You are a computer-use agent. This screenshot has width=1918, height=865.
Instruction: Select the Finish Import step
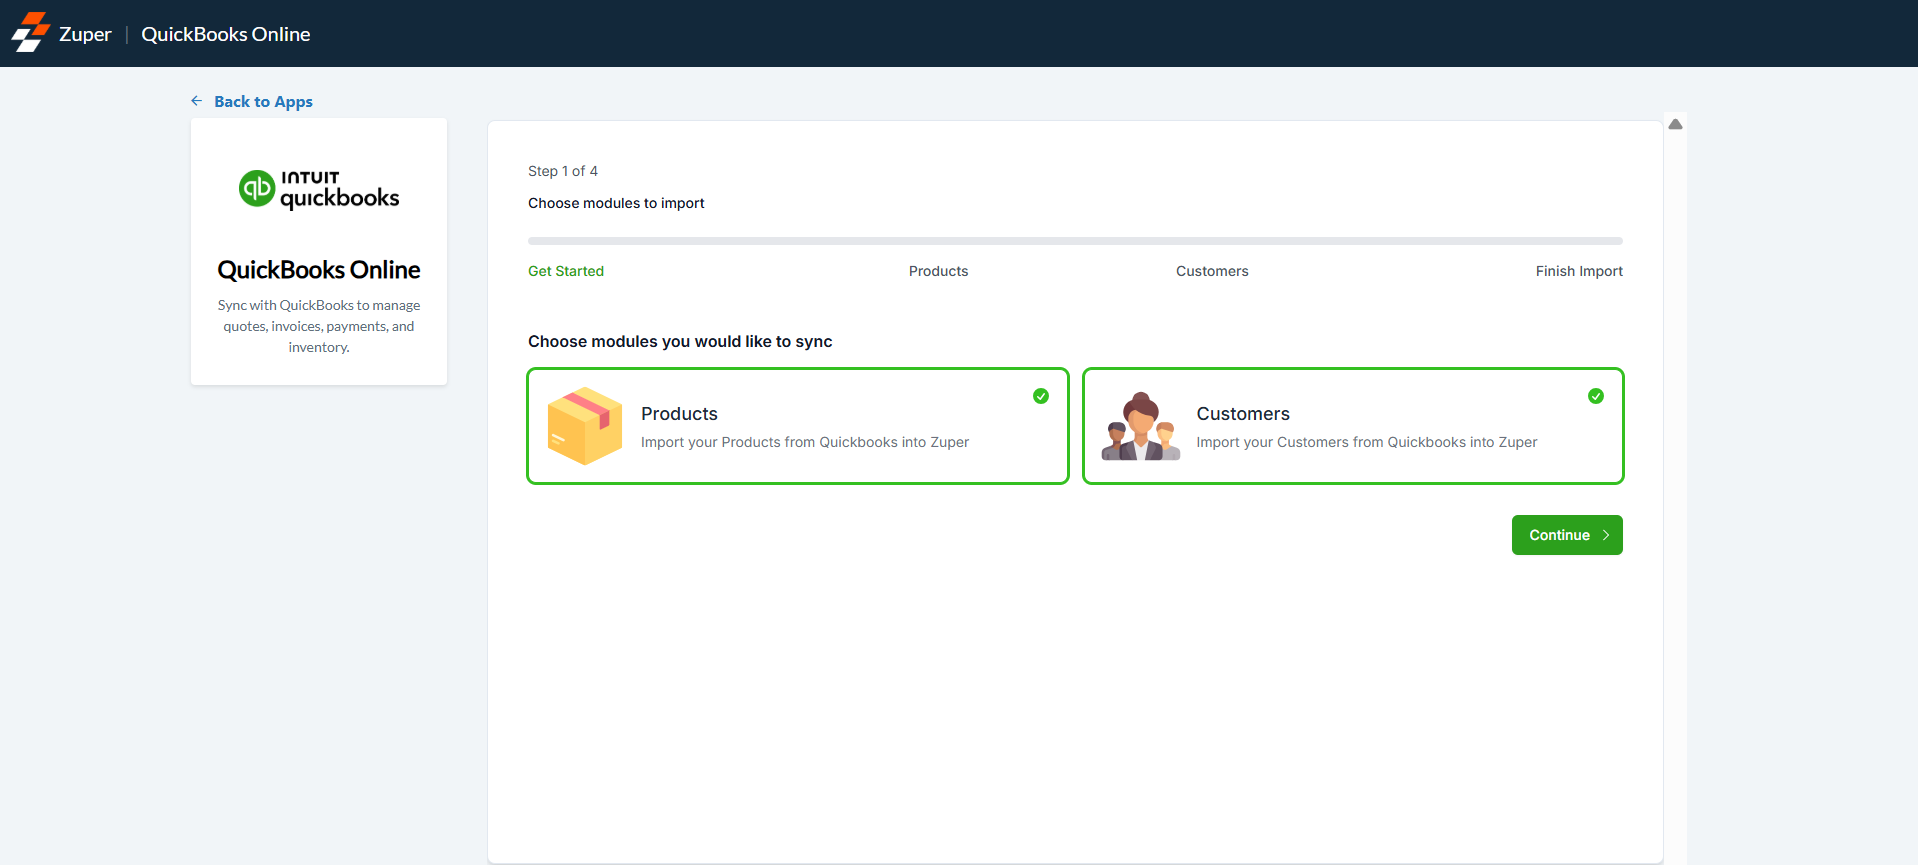(1579, 271)
